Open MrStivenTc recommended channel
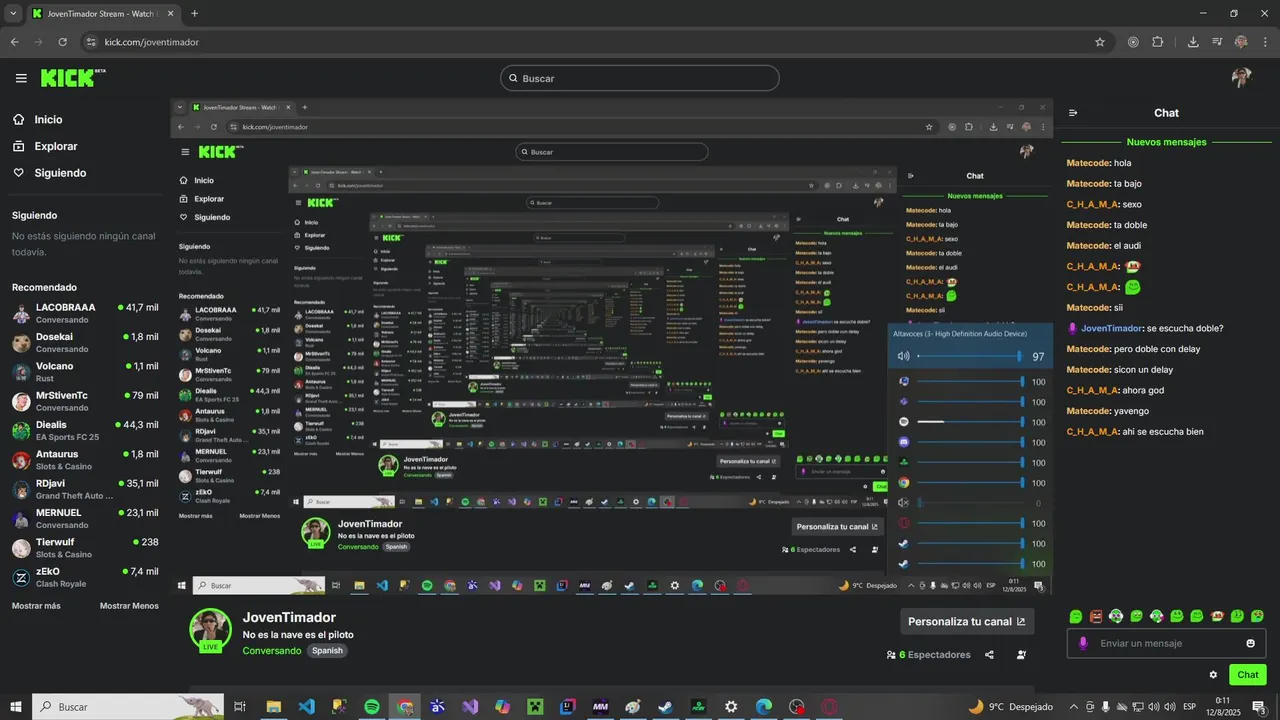 (x=85, y=401)
